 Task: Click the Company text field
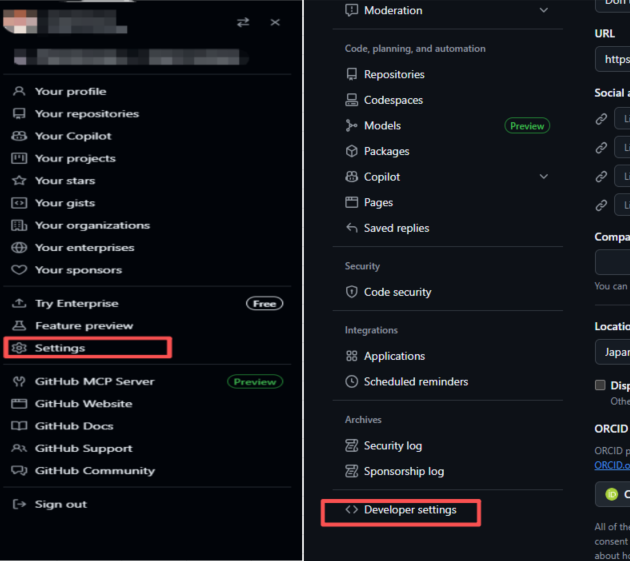click(612, 262)
